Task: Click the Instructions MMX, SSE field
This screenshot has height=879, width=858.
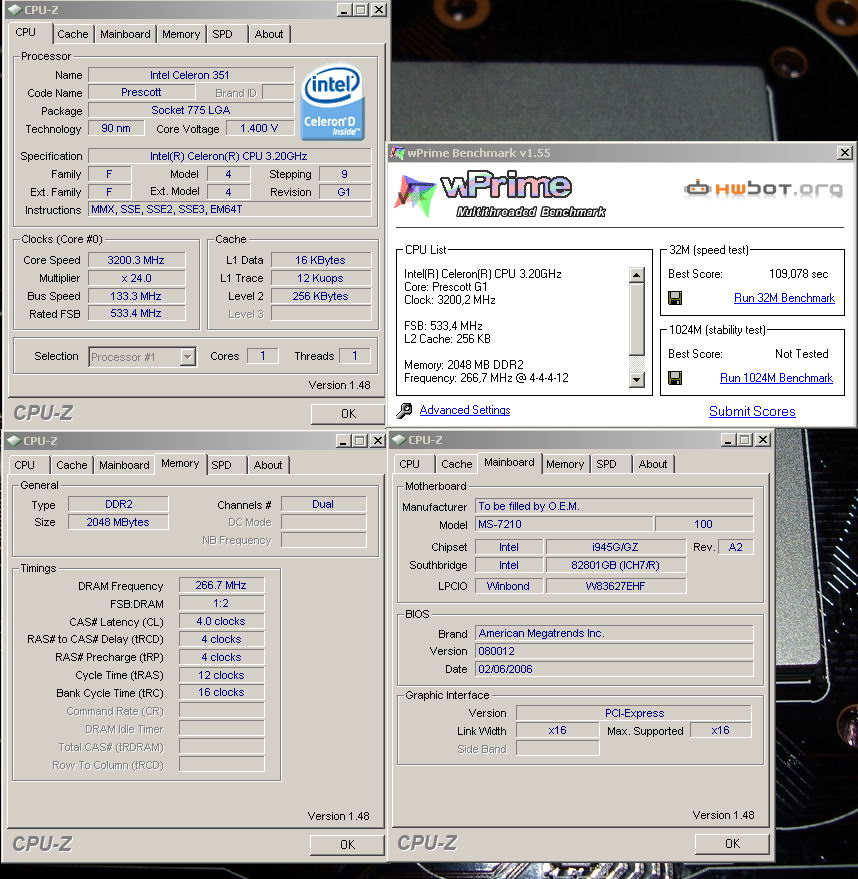Action: coord(230,210)
